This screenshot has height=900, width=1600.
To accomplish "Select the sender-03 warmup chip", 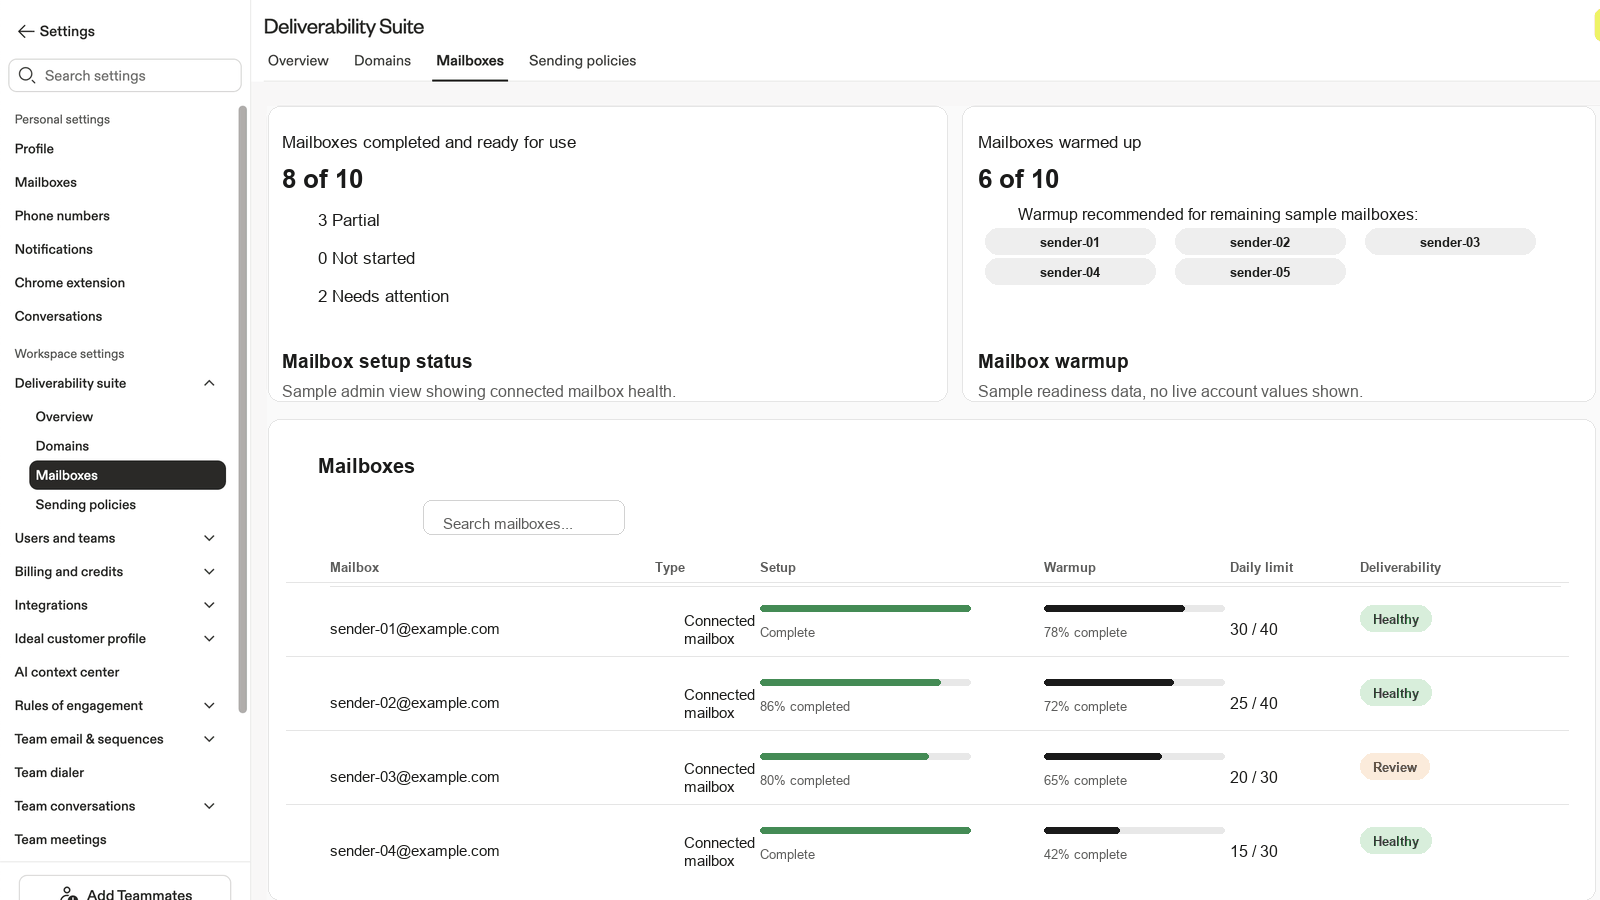I will (1450, 242).
